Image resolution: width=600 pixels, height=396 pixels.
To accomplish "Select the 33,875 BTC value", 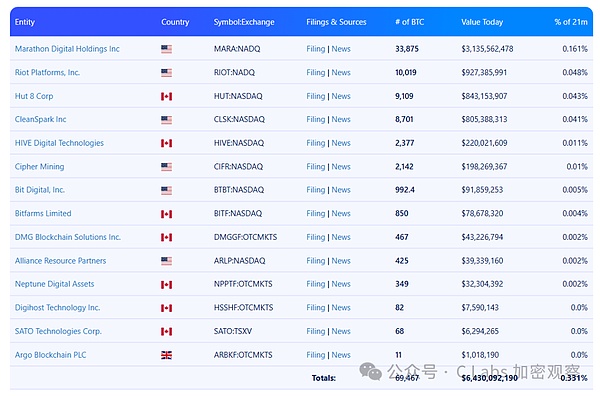I will (x=407, y=49).
